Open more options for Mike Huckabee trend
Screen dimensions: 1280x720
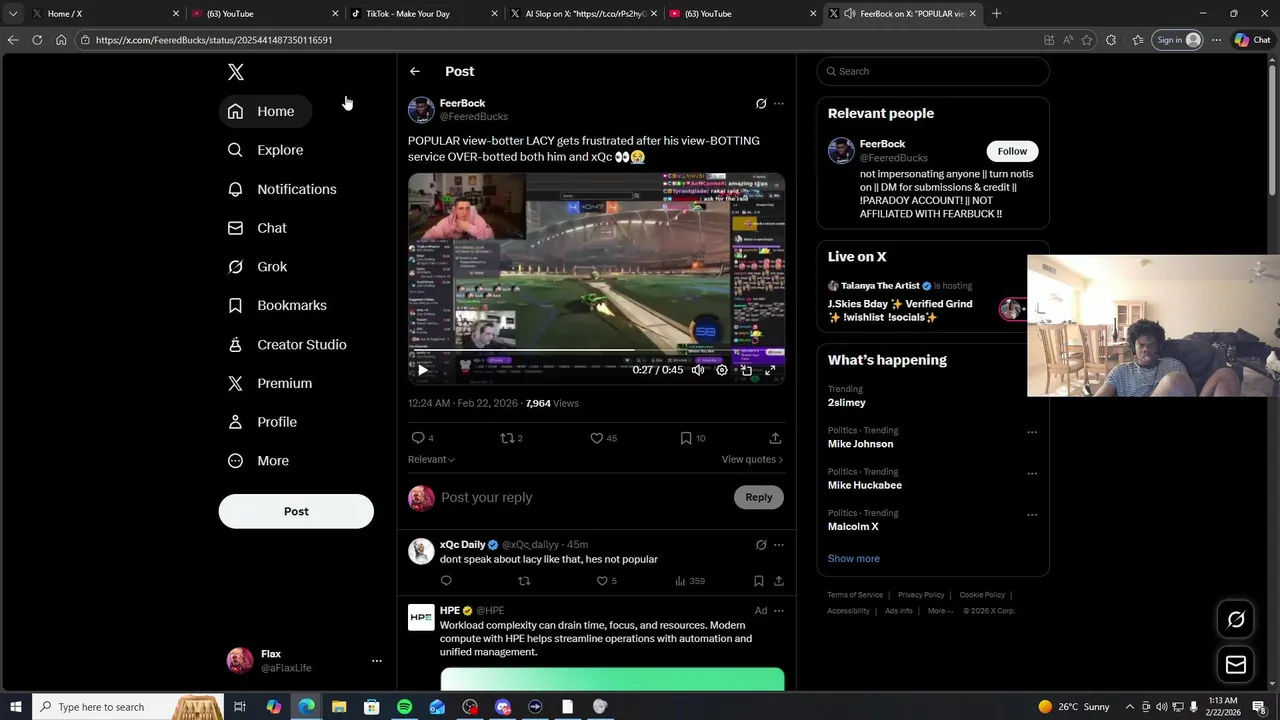click(1032, 474)
